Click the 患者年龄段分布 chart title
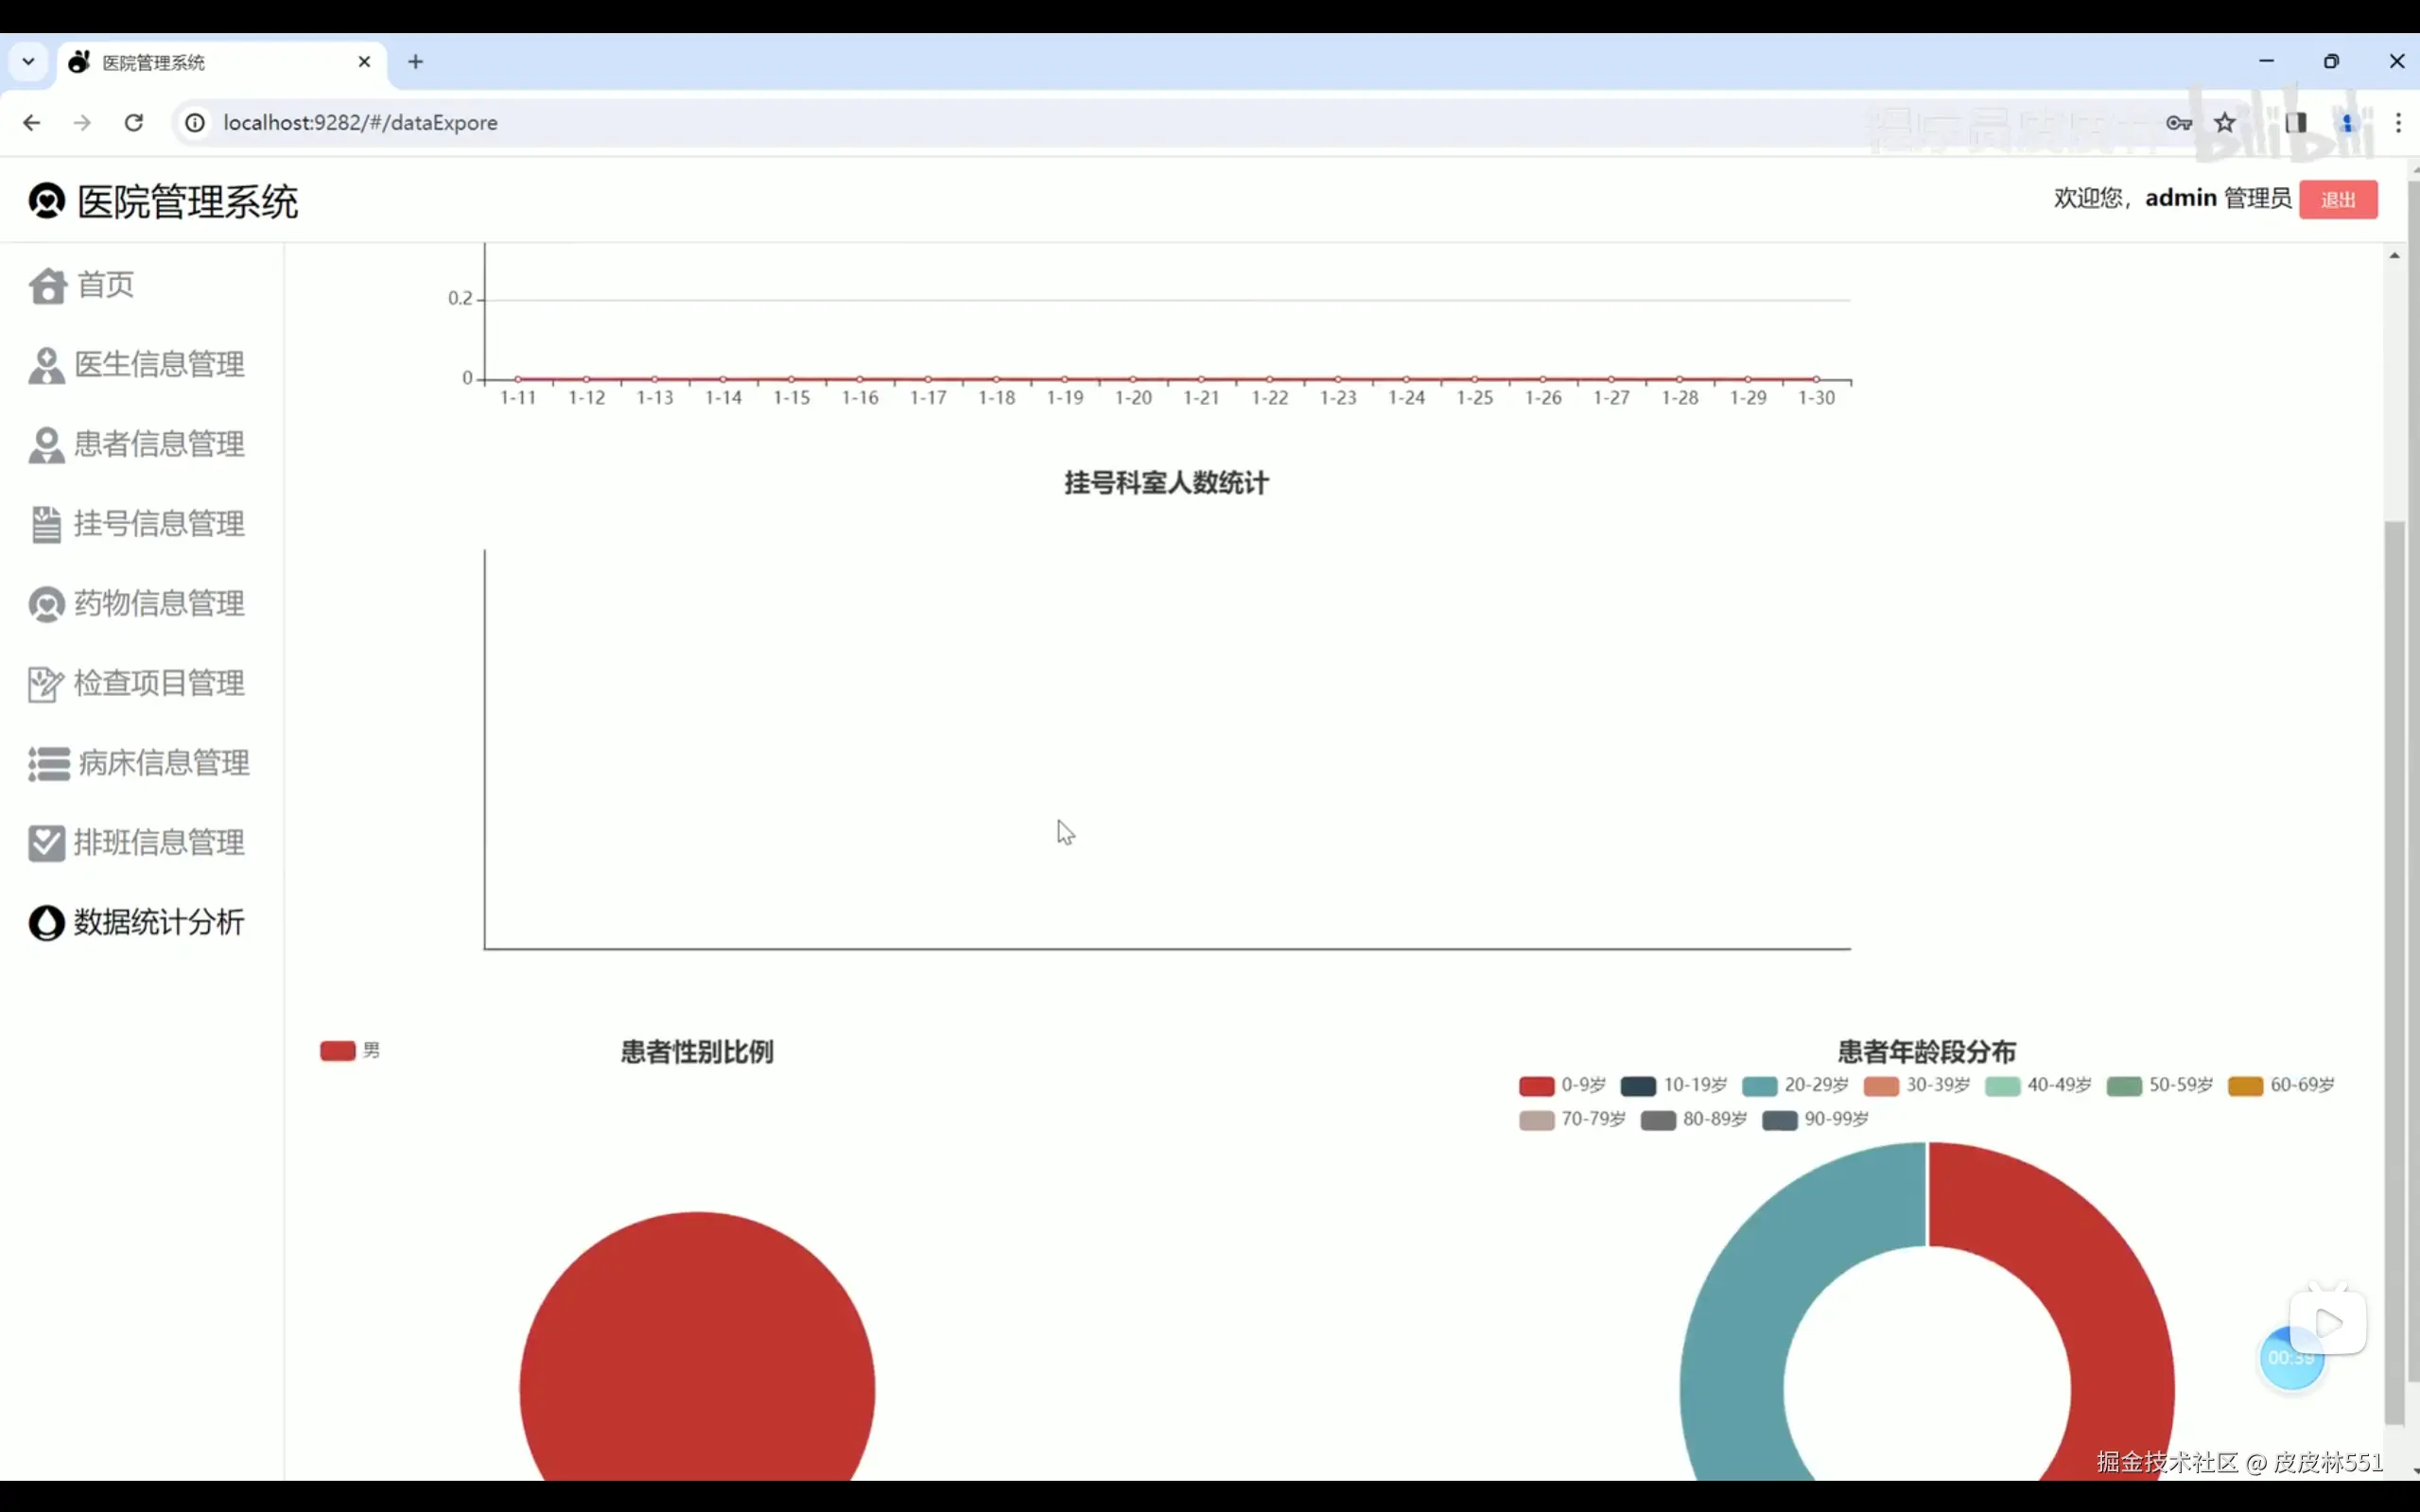 (x=1927, y=1052)
